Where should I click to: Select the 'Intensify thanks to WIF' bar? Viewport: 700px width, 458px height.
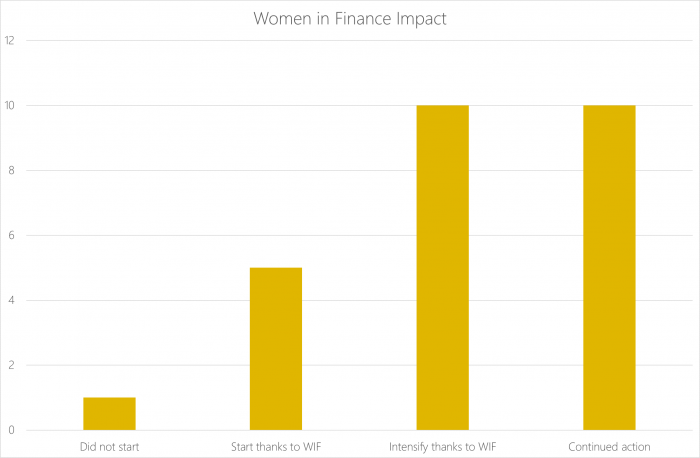pos(442,267)
